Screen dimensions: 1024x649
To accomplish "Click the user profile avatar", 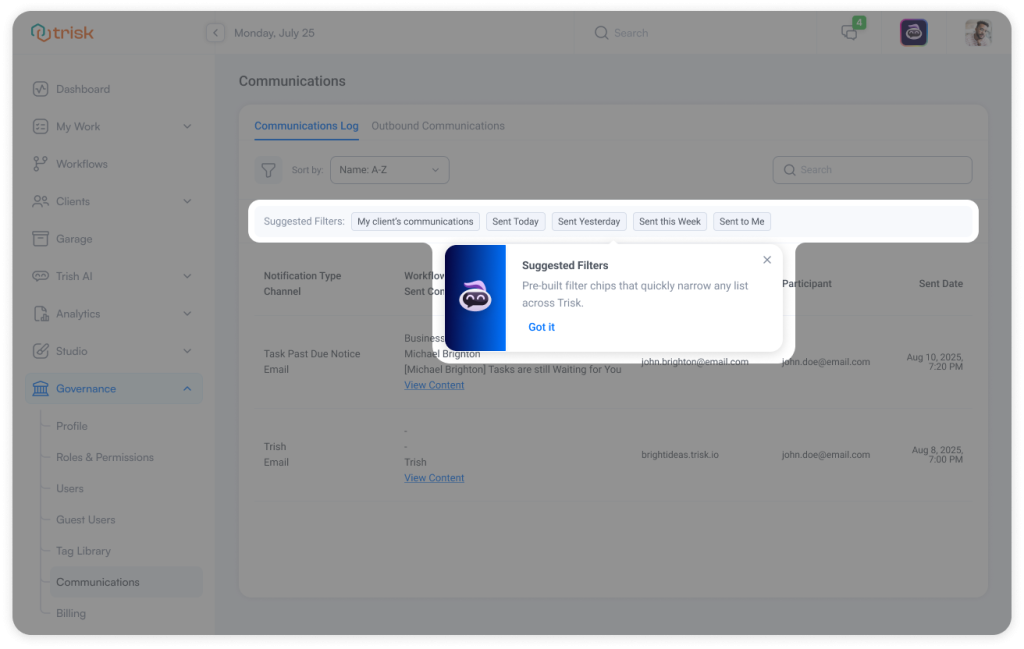I will coord(977,33).
